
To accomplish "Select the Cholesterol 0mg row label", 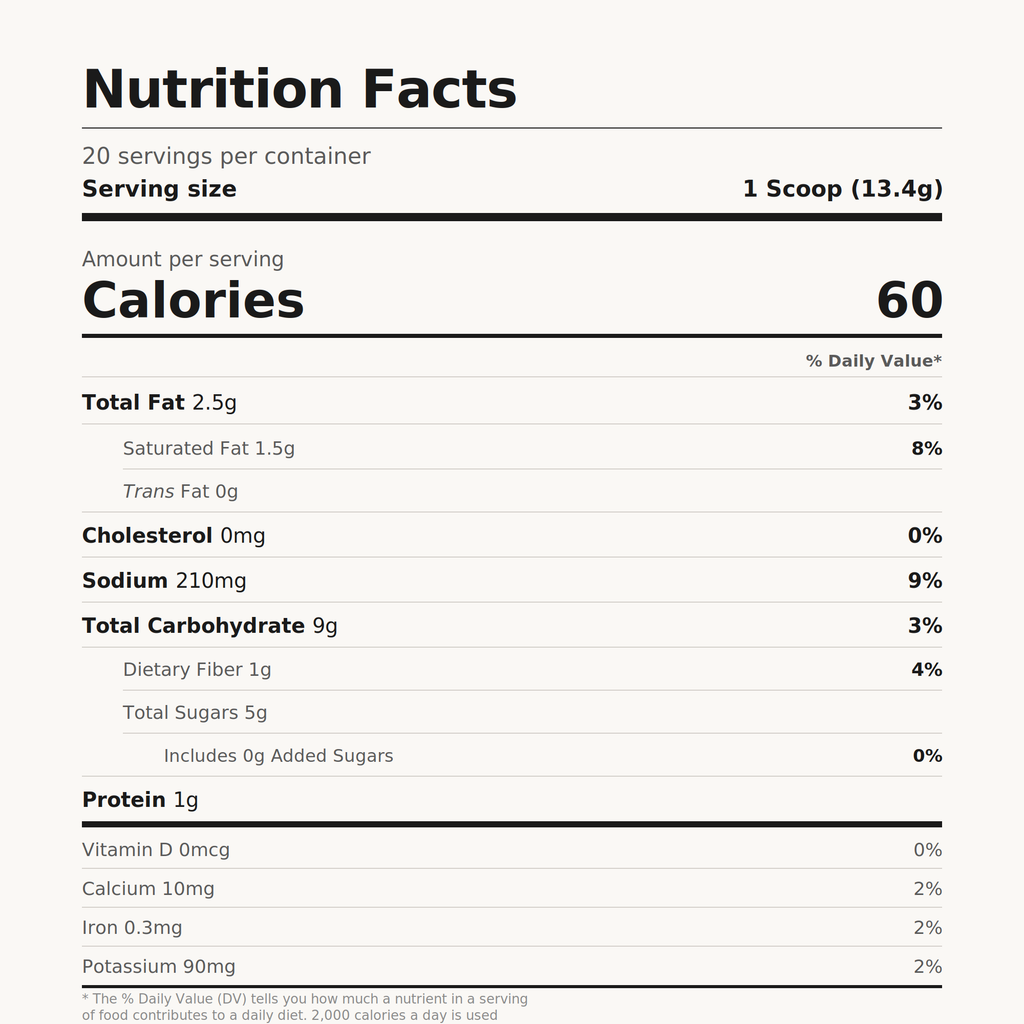I will pos(173,535).
